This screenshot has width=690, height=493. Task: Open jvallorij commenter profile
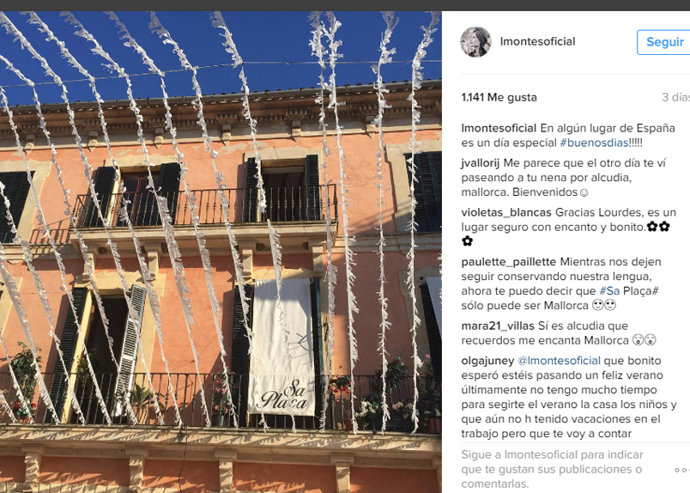(480, 163)
